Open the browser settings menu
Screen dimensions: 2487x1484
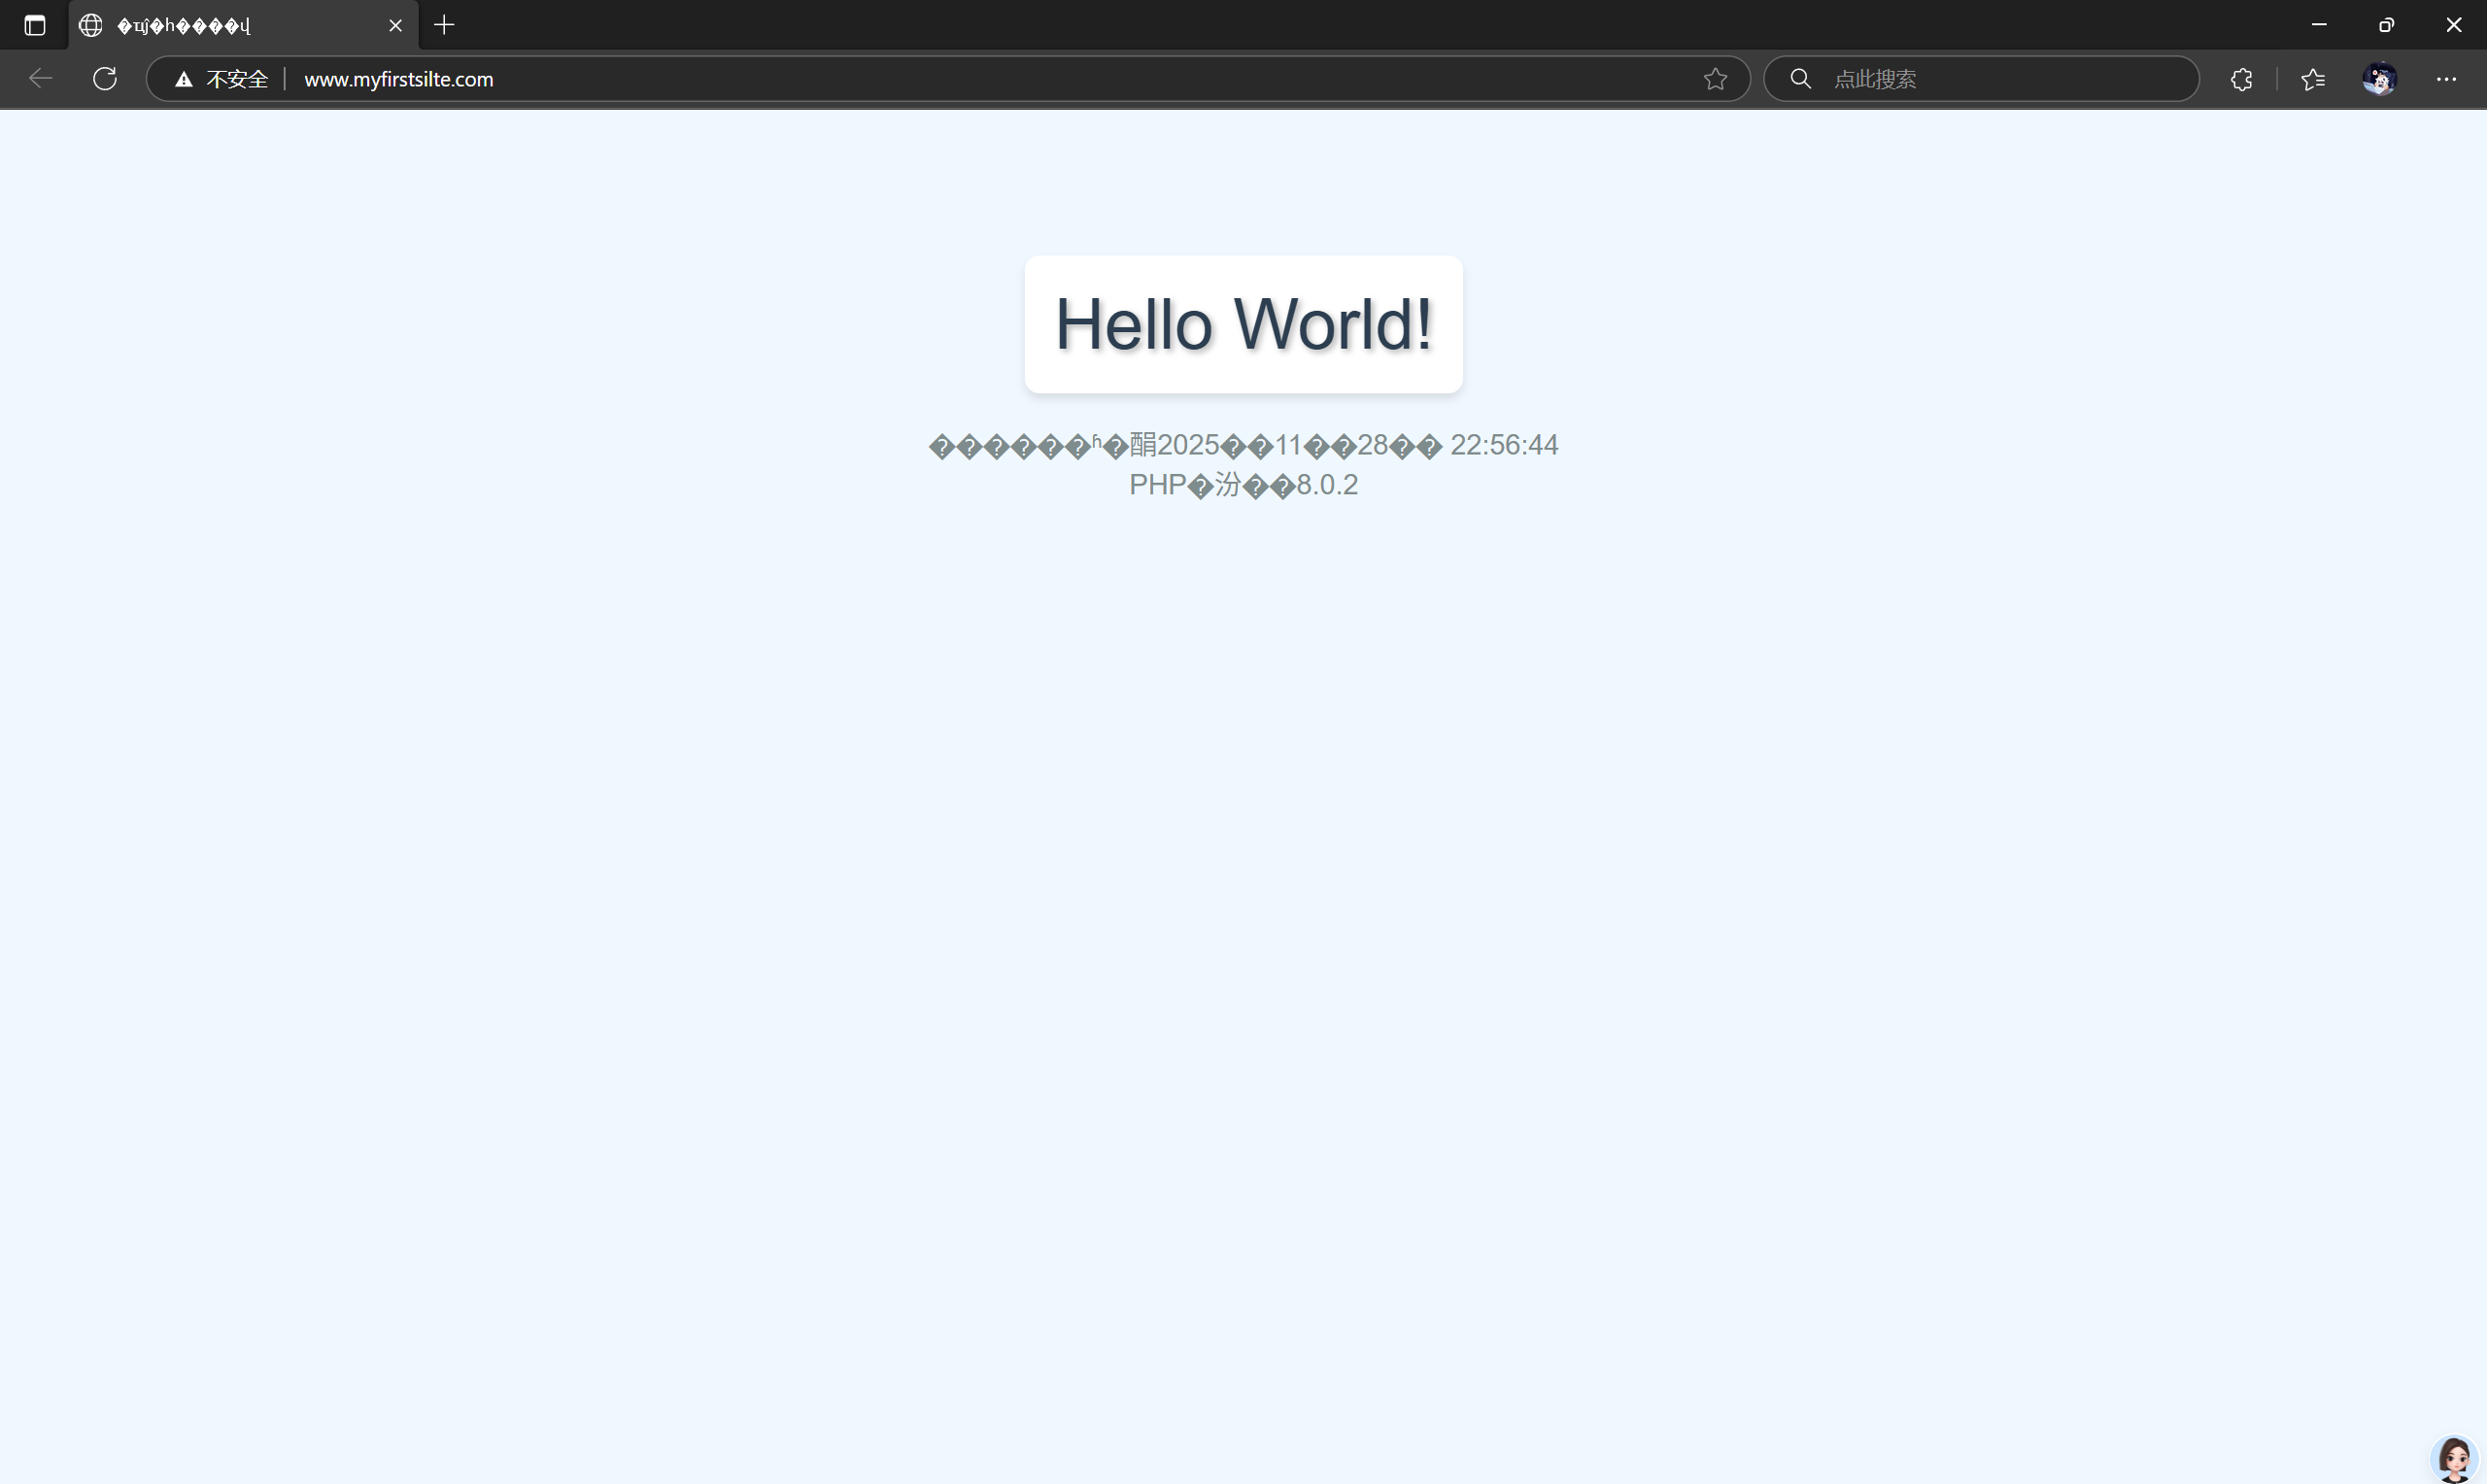(x=2446, y=78)
